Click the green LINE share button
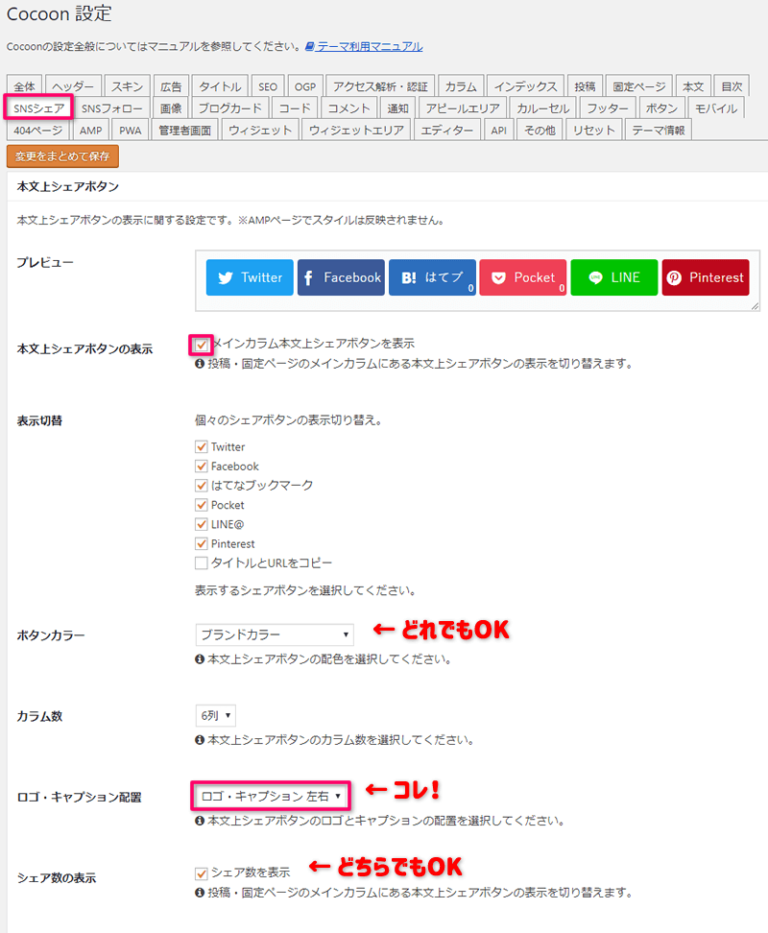 [x=613, y=278]
